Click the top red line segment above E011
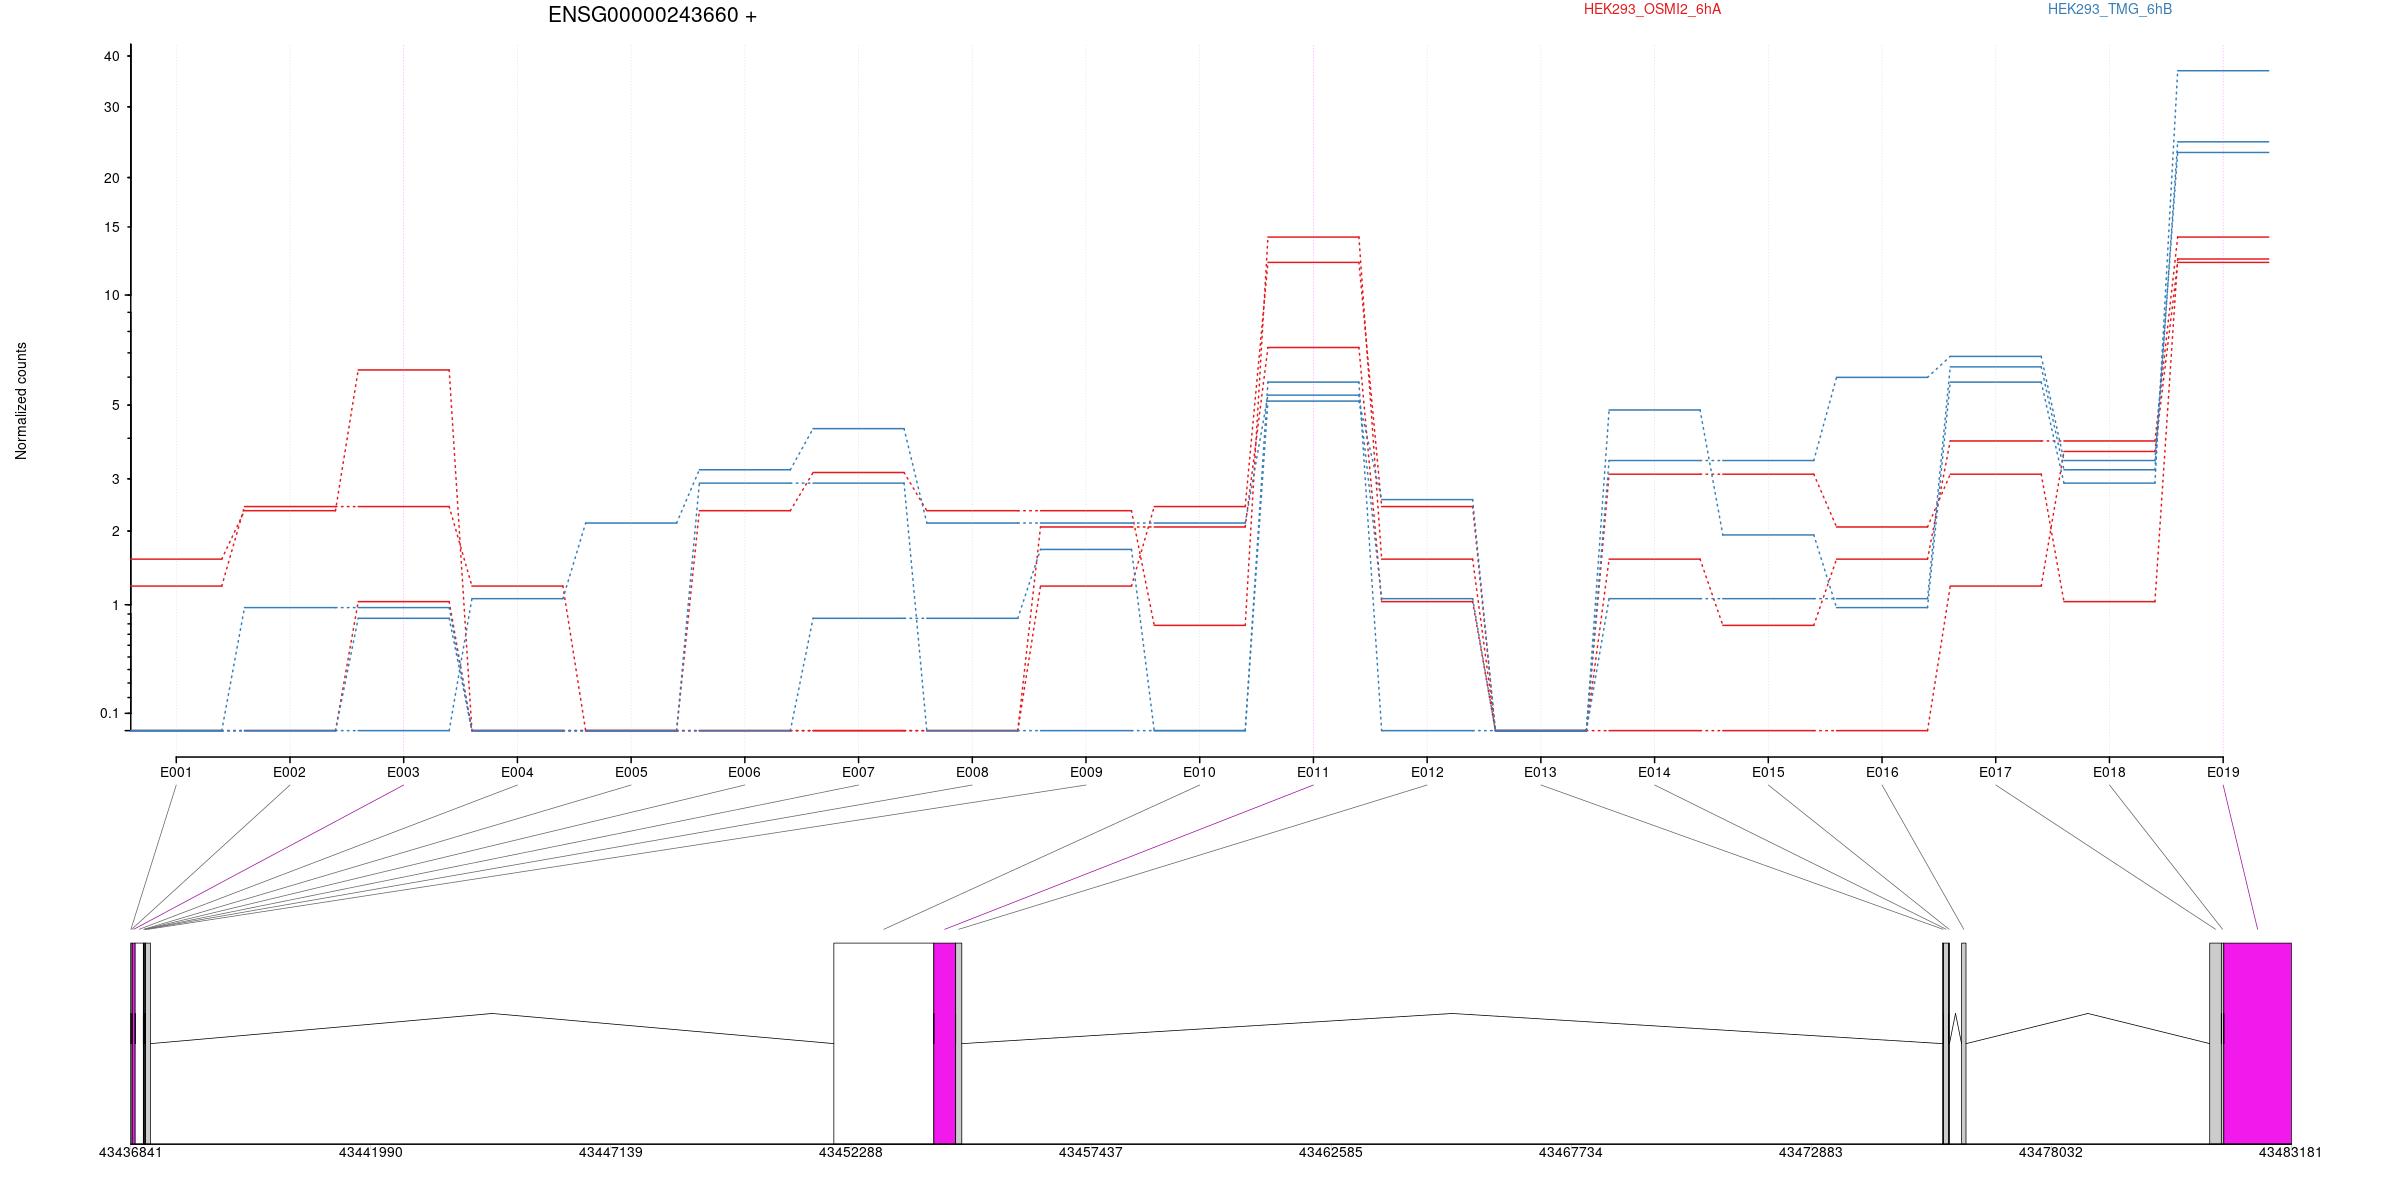The image size is (2400, 1200). [x=1313, y=237]
